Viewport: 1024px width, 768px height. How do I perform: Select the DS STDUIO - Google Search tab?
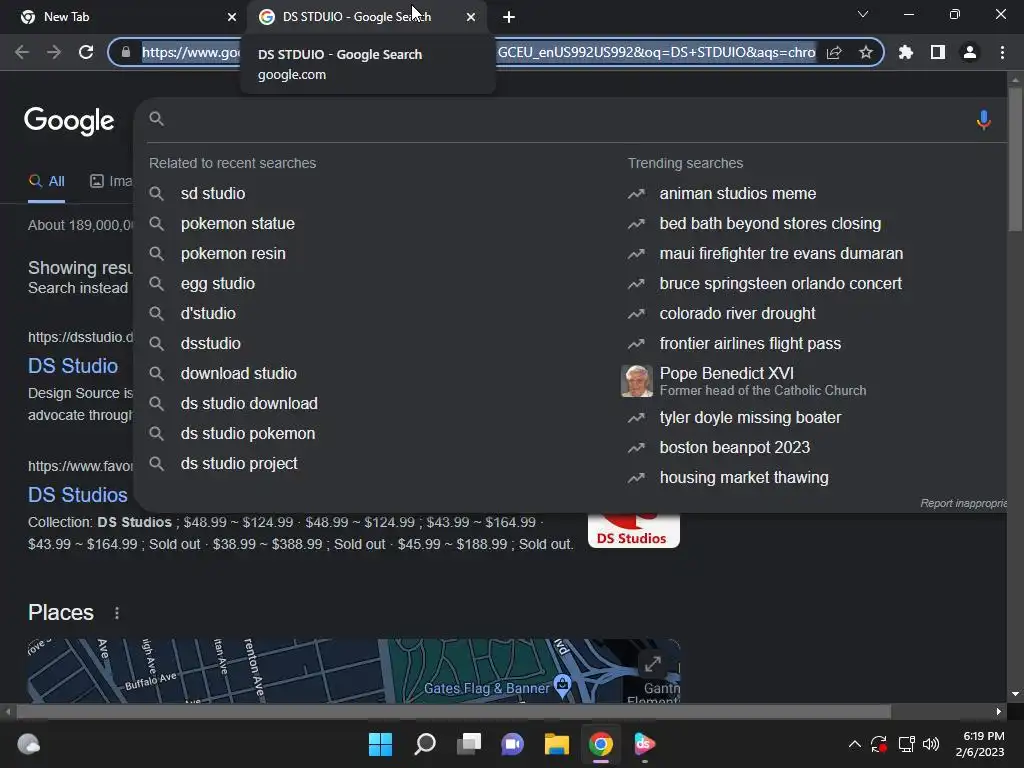[x=366, y=17]
